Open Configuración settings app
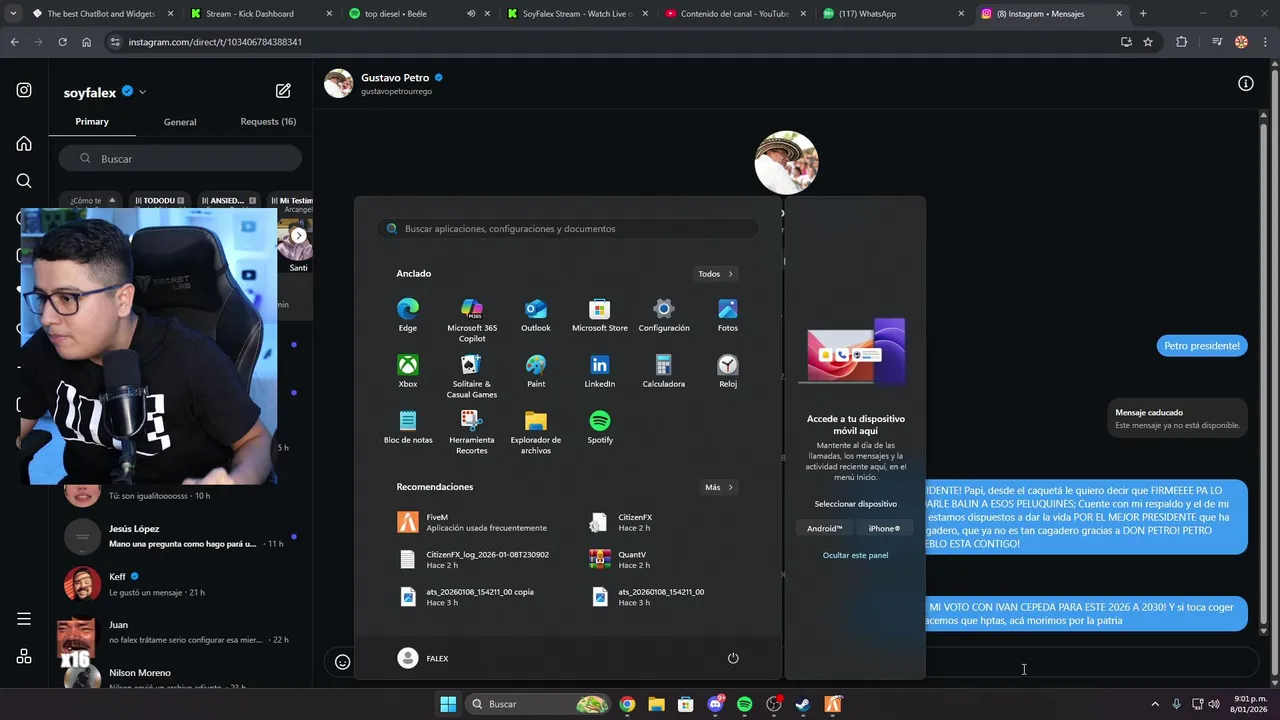The height and width of the screenshot is (720, 1280). (664, 315)
